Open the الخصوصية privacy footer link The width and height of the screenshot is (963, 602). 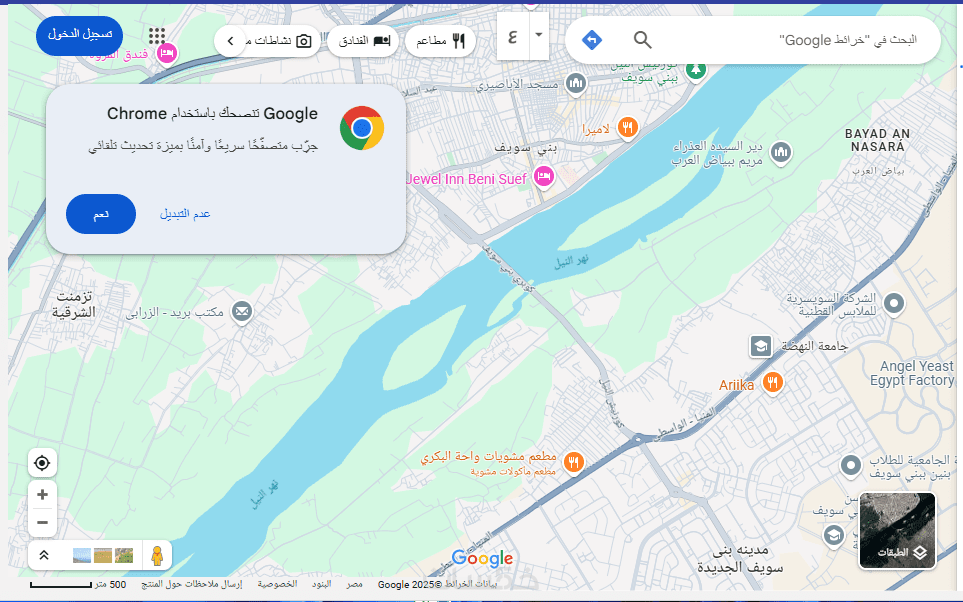coord(277,584)
